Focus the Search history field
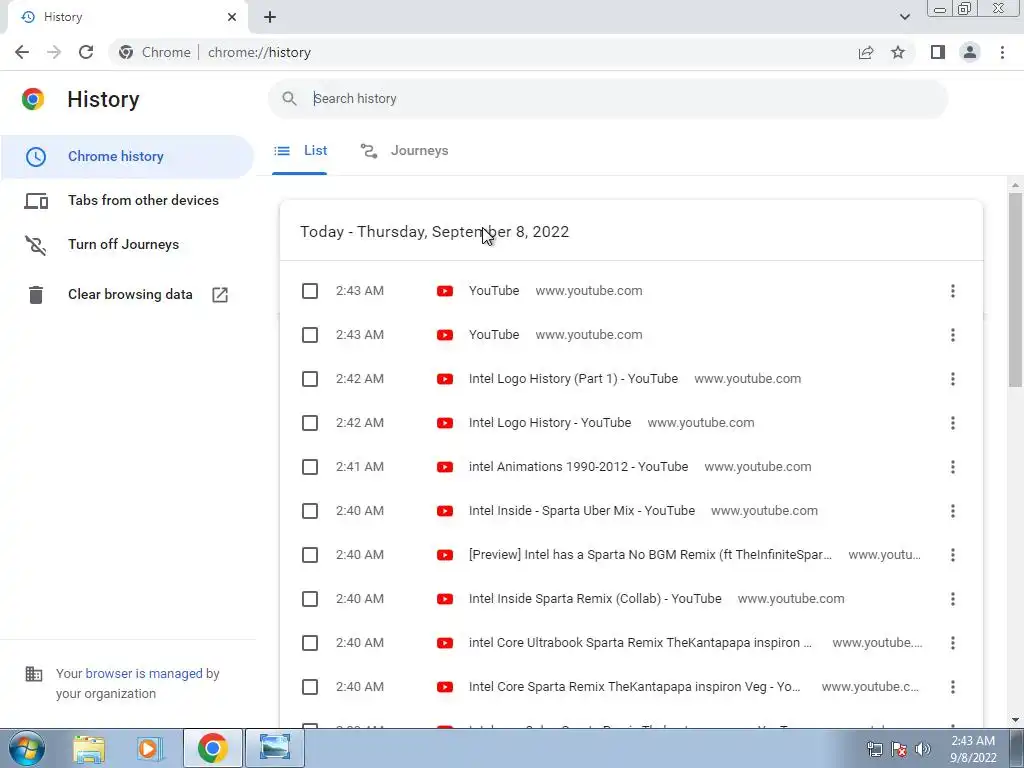1024x768 pixels. click(607, 99)
